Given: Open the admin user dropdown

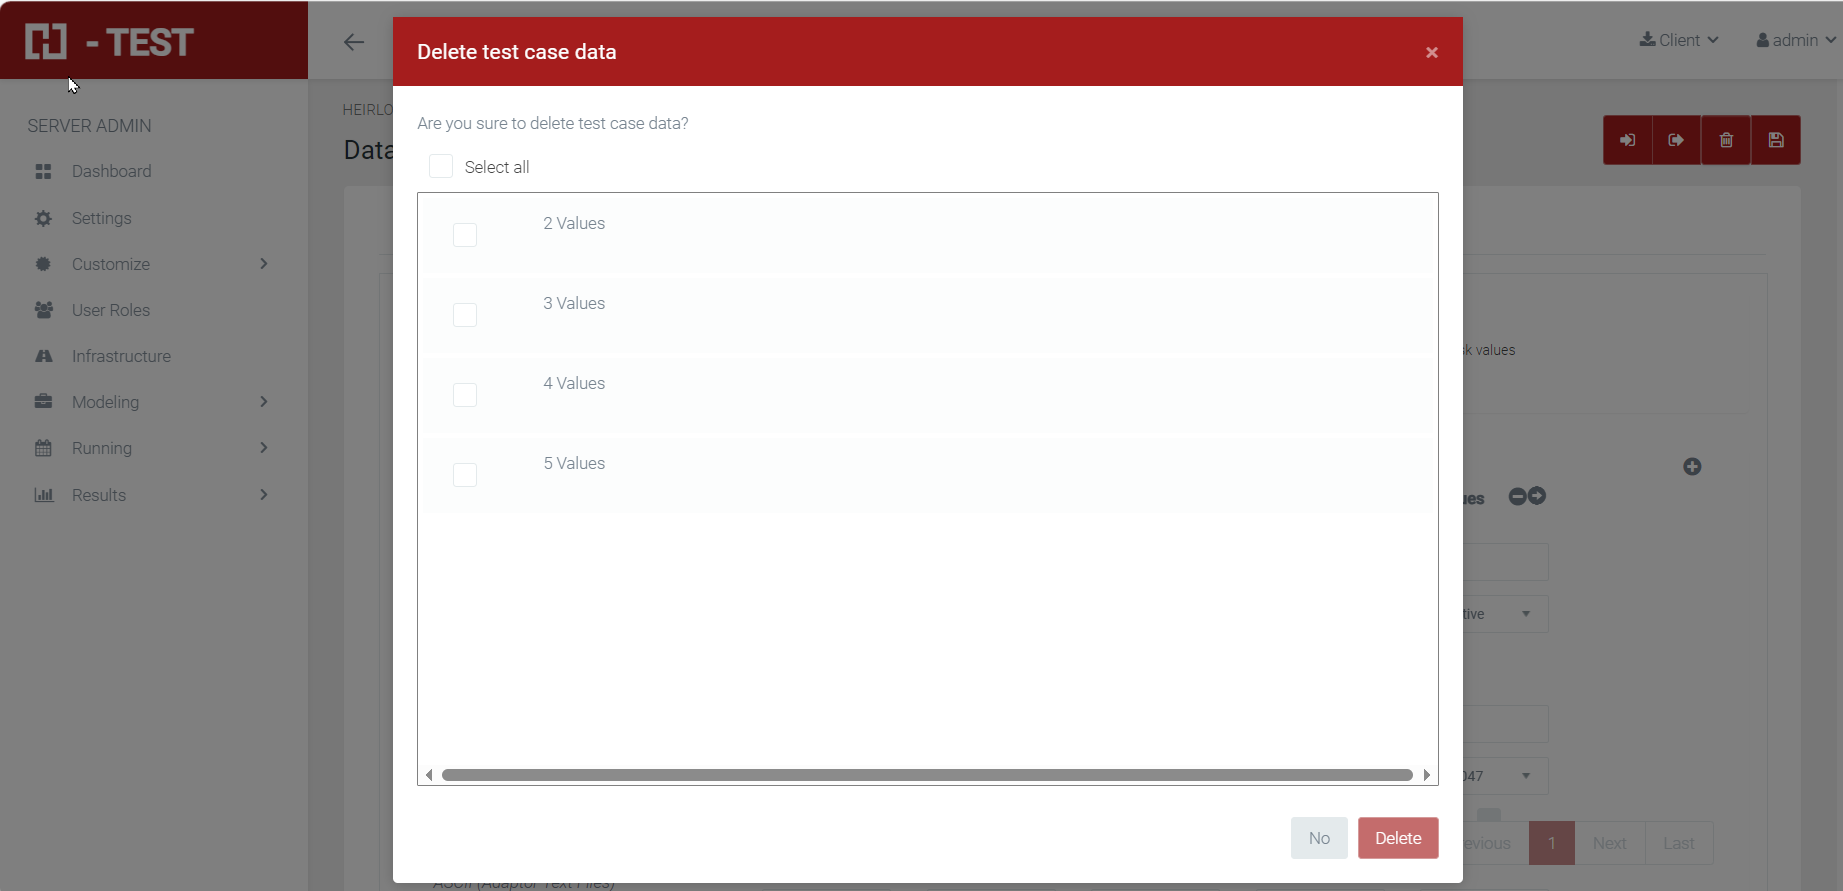Looking at the screenshot, I should pyautogui.click(x=1795, y=40).
